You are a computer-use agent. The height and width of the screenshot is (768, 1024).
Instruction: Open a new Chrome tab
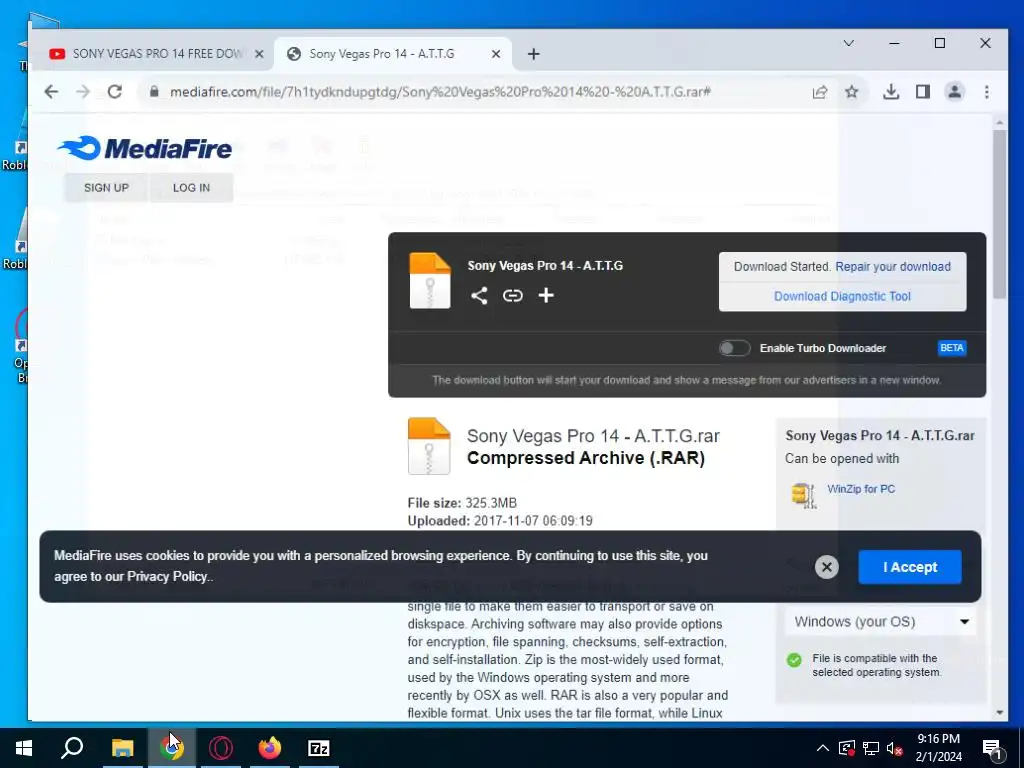pos(534,54)
